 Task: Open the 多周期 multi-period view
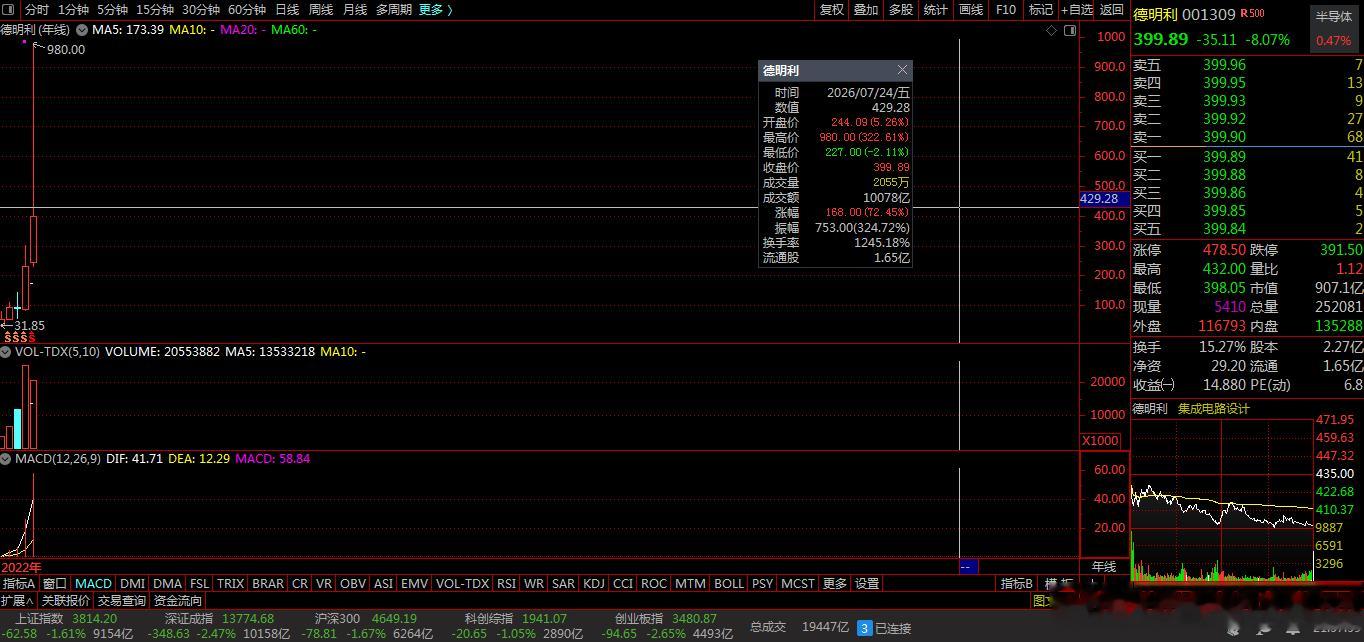coord(394,10)
